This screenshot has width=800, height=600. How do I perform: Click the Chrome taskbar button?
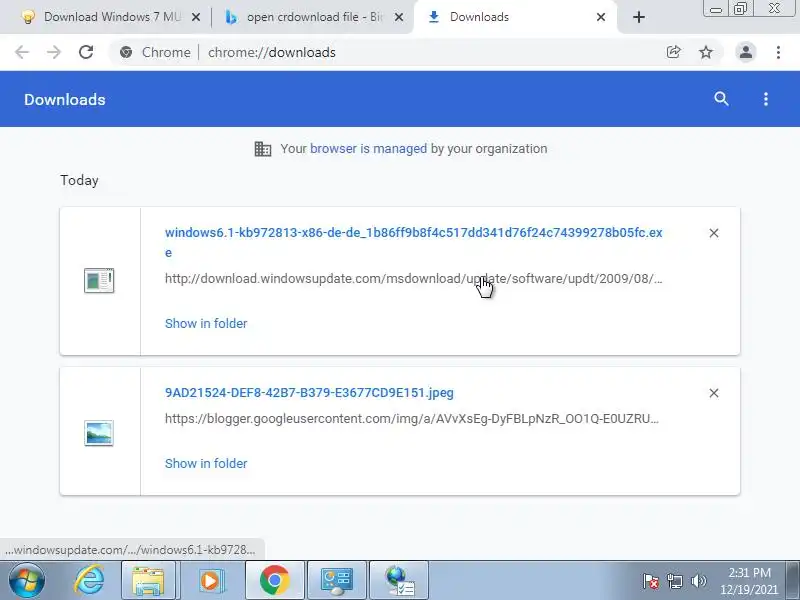274,580
